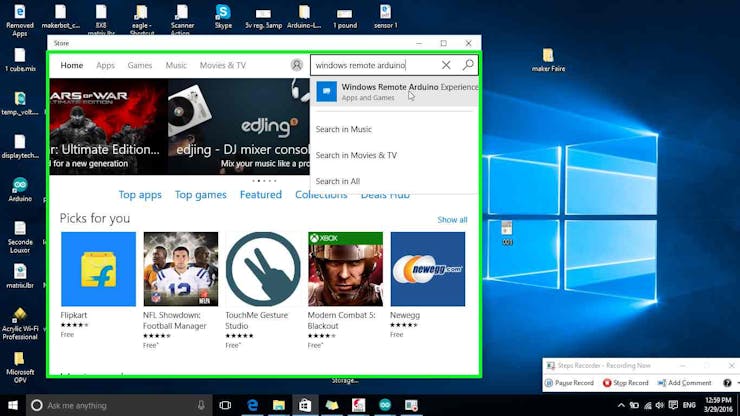The height and width of the screenshot is (416, 740).
Task: Open the Steps Recorder taskbar icon
Action: click(x=411, y=405)
